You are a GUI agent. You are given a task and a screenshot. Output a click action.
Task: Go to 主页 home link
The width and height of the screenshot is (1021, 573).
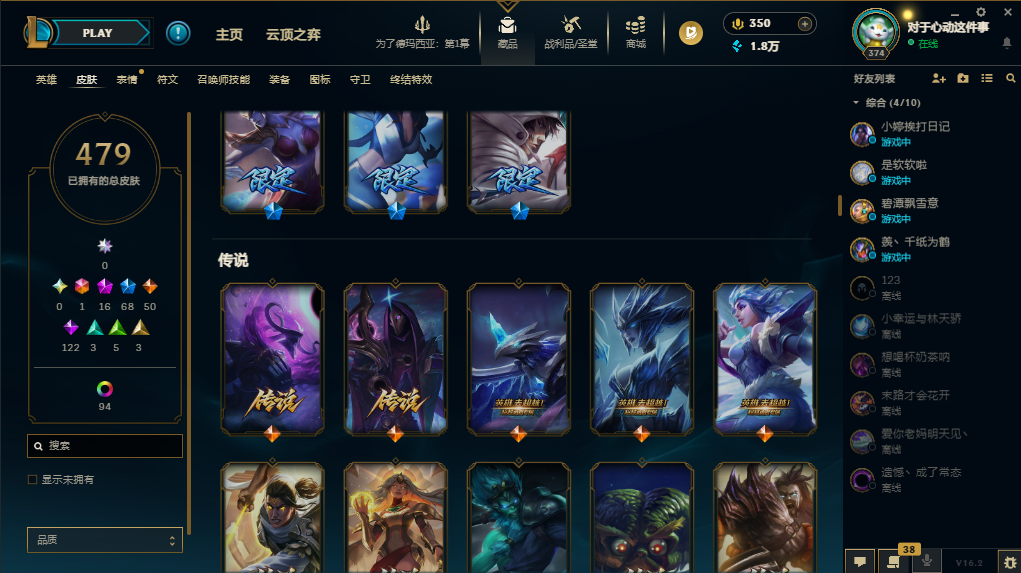229,35
